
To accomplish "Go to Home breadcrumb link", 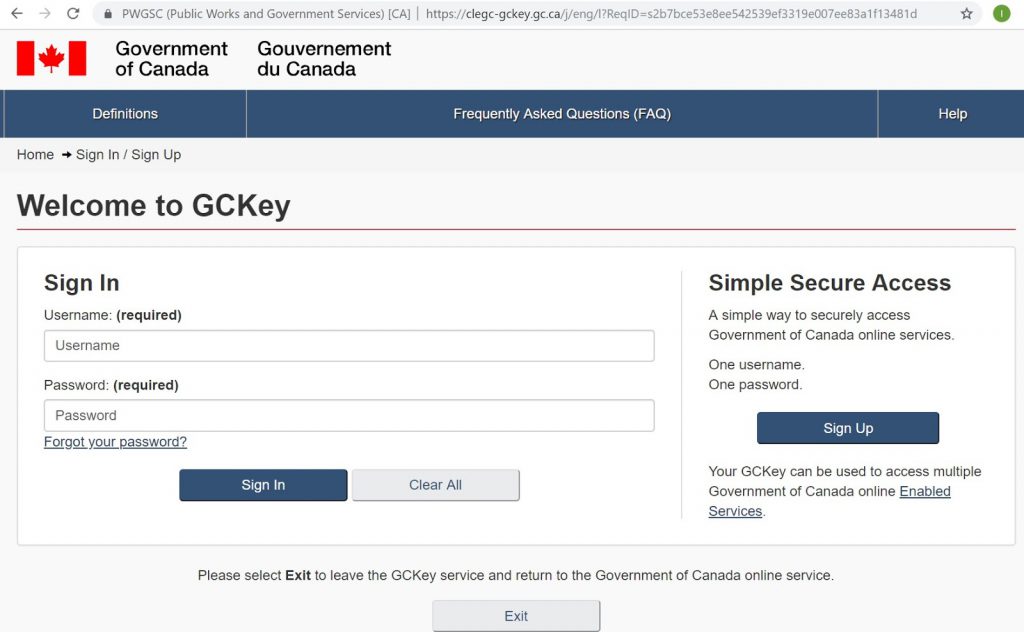I will (35, 155).
